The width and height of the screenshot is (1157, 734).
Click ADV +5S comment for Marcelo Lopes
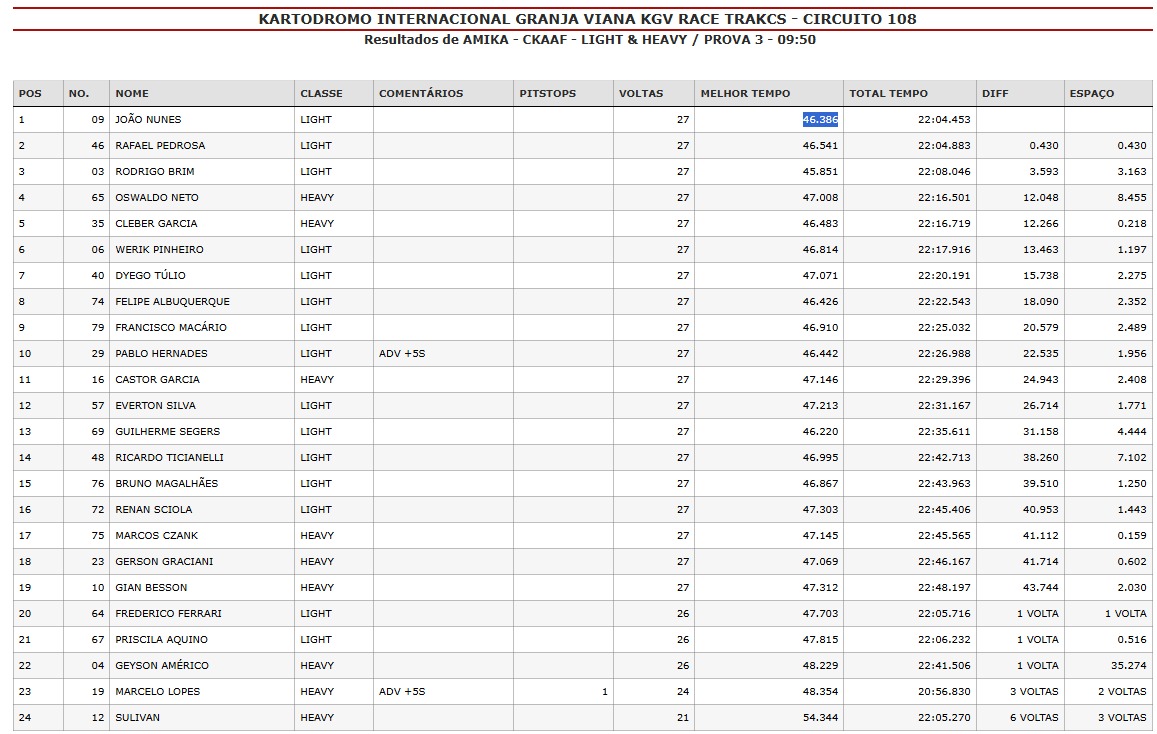(402, 692)
